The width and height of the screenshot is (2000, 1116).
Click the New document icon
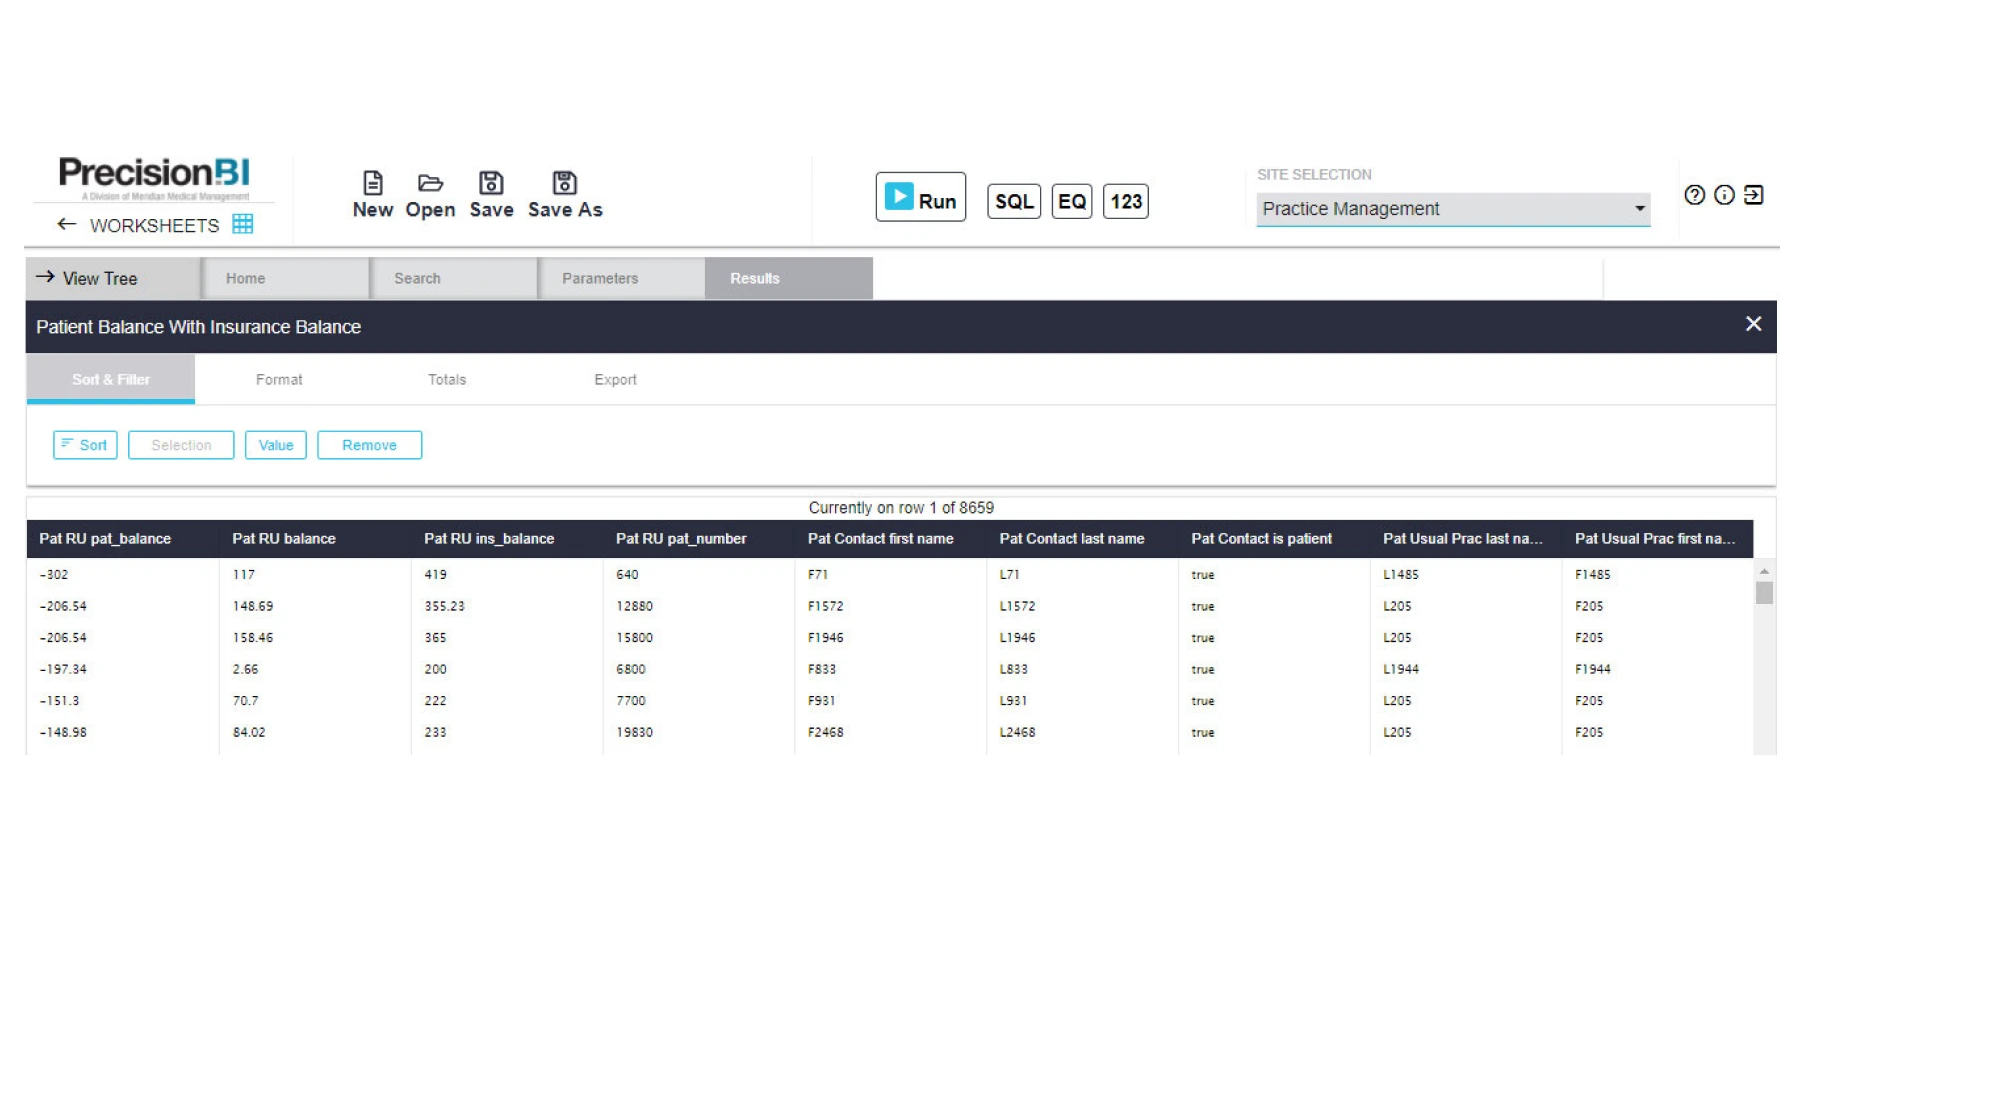click(373, 184)
